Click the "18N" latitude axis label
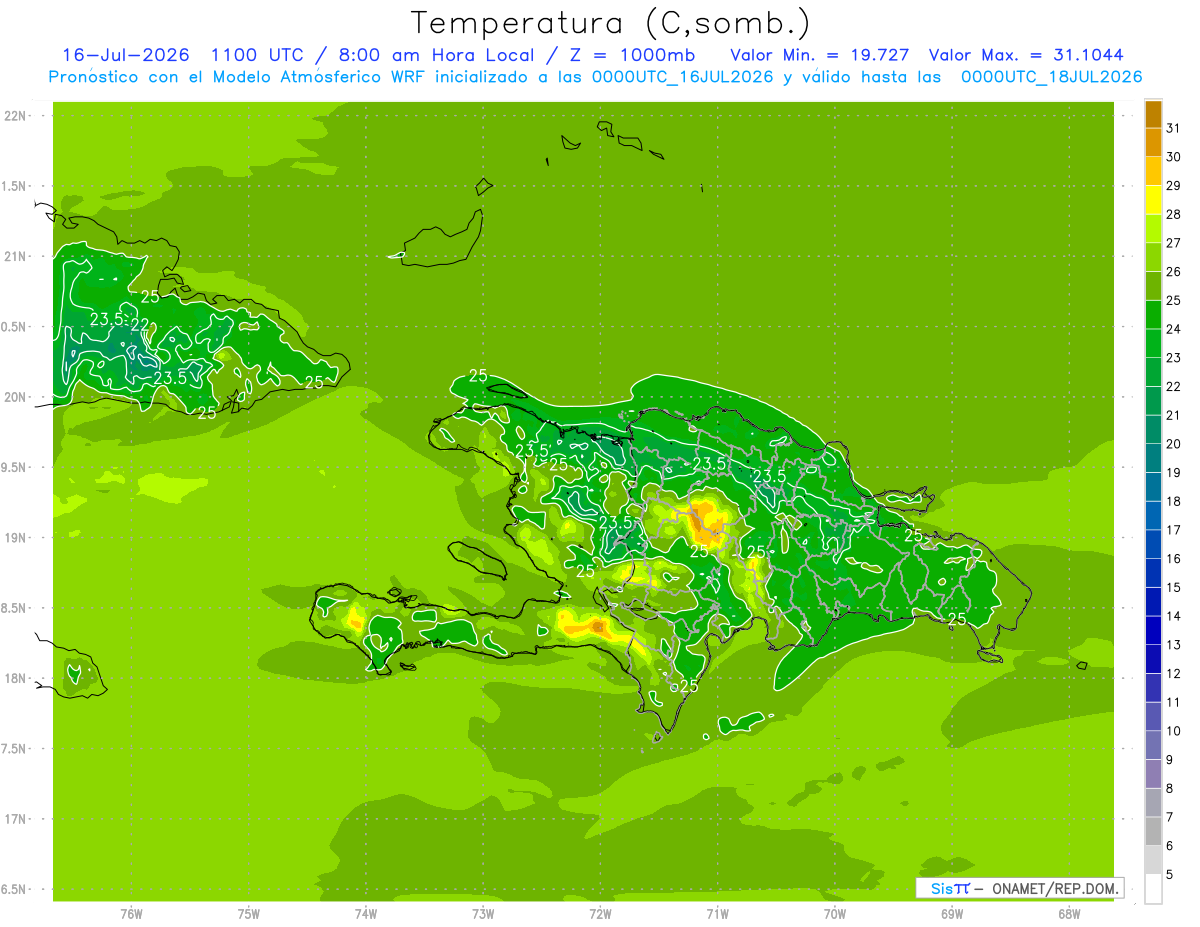The height and width of the screenshot is (927, 1200). click(15, 678)
